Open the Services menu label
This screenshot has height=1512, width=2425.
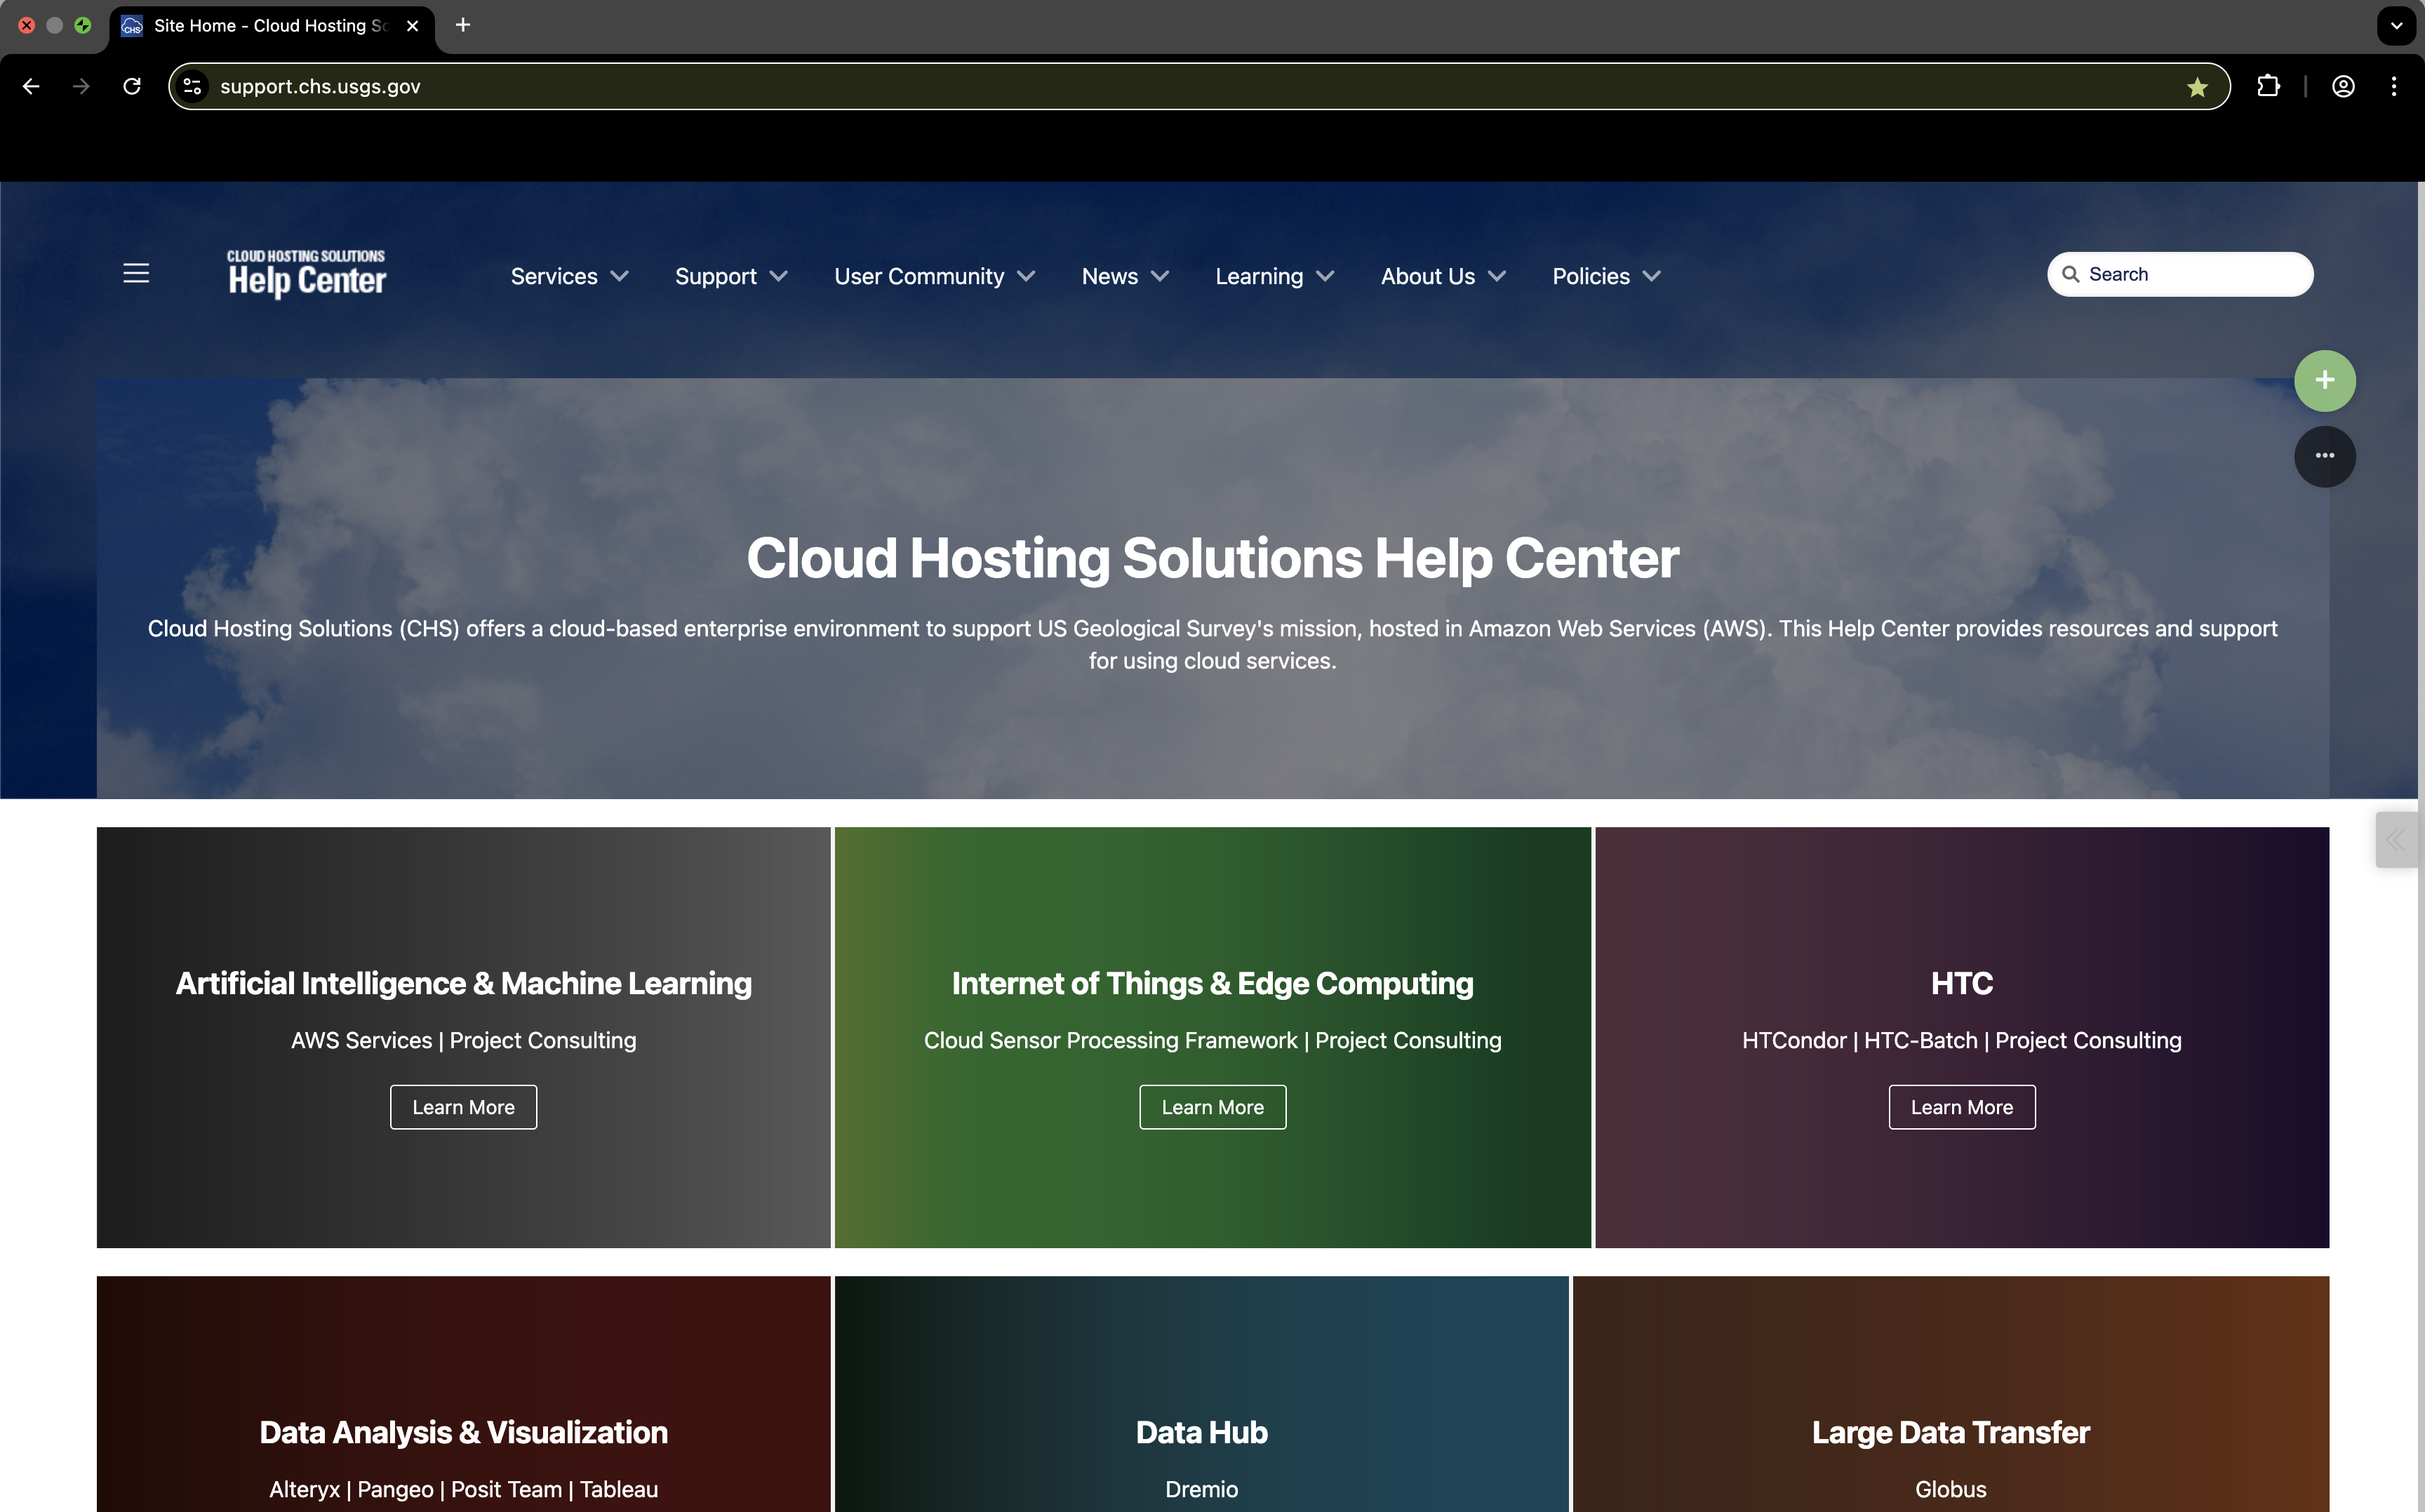[x=554, y=276]
